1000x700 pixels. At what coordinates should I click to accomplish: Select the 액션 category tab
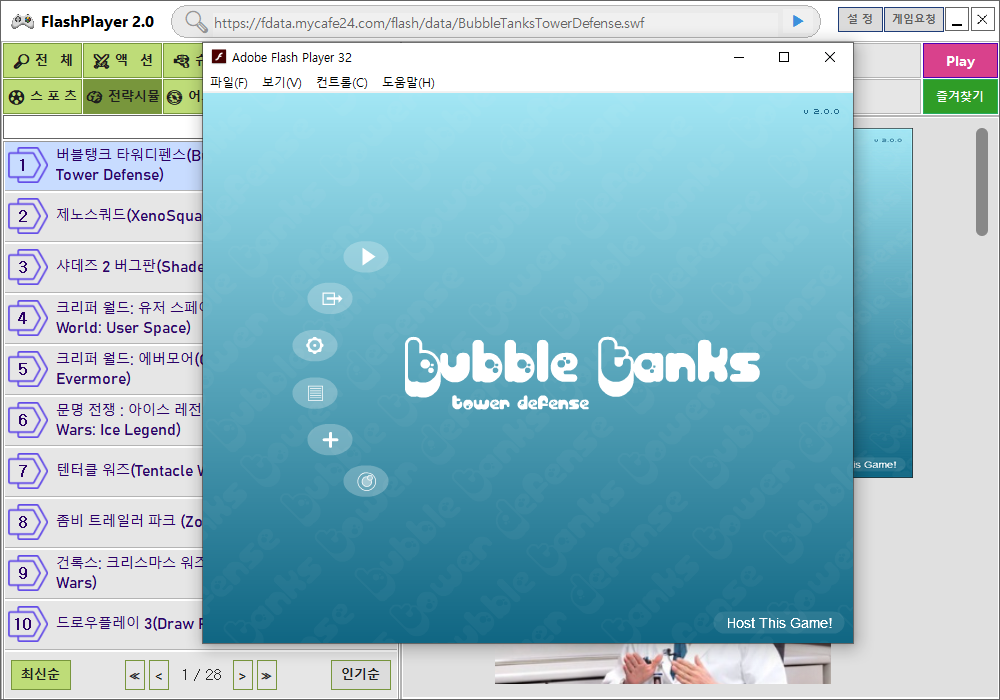123,61
